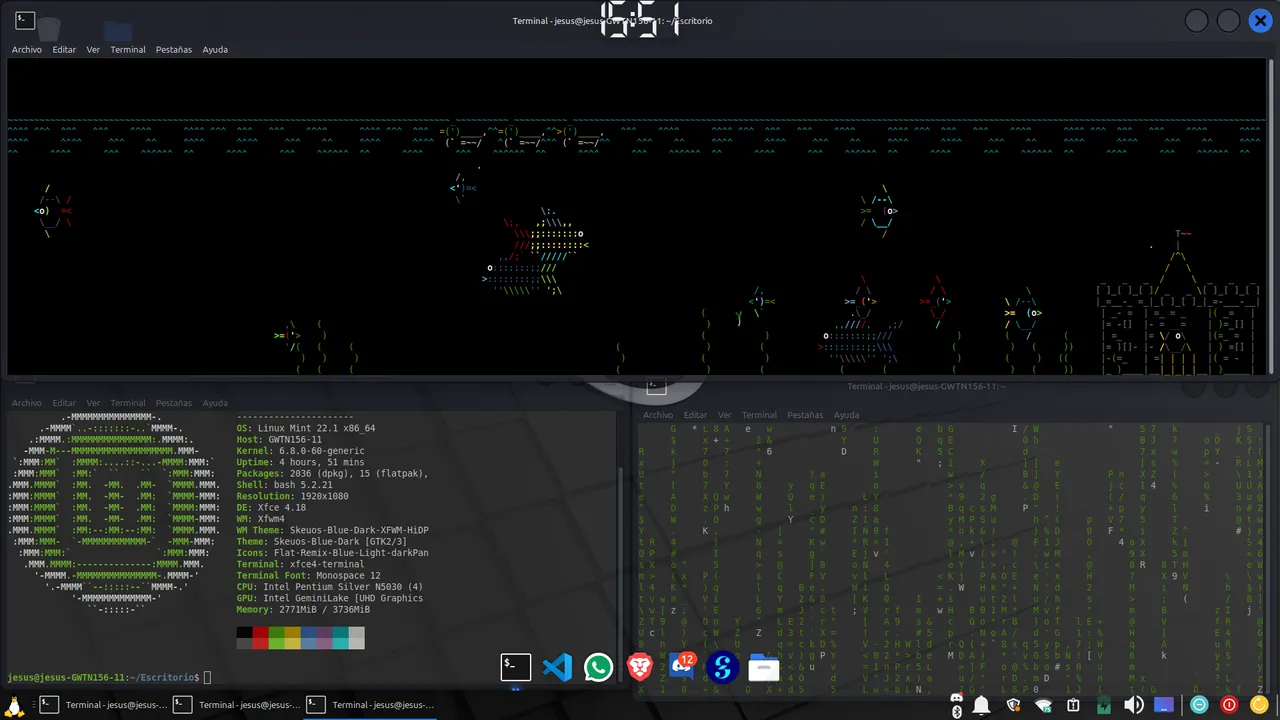Open the Archivo menu in the top Escritorio terminal

tap(27, 49)
